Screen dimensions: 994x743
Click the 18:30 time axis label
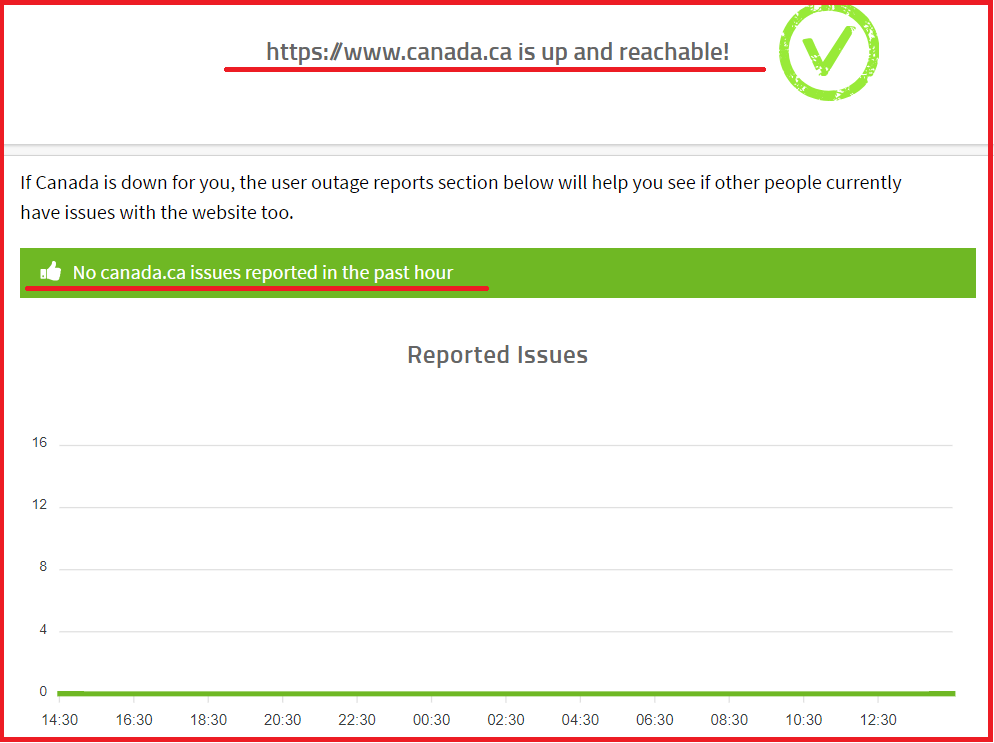click(x=209, y=720)
